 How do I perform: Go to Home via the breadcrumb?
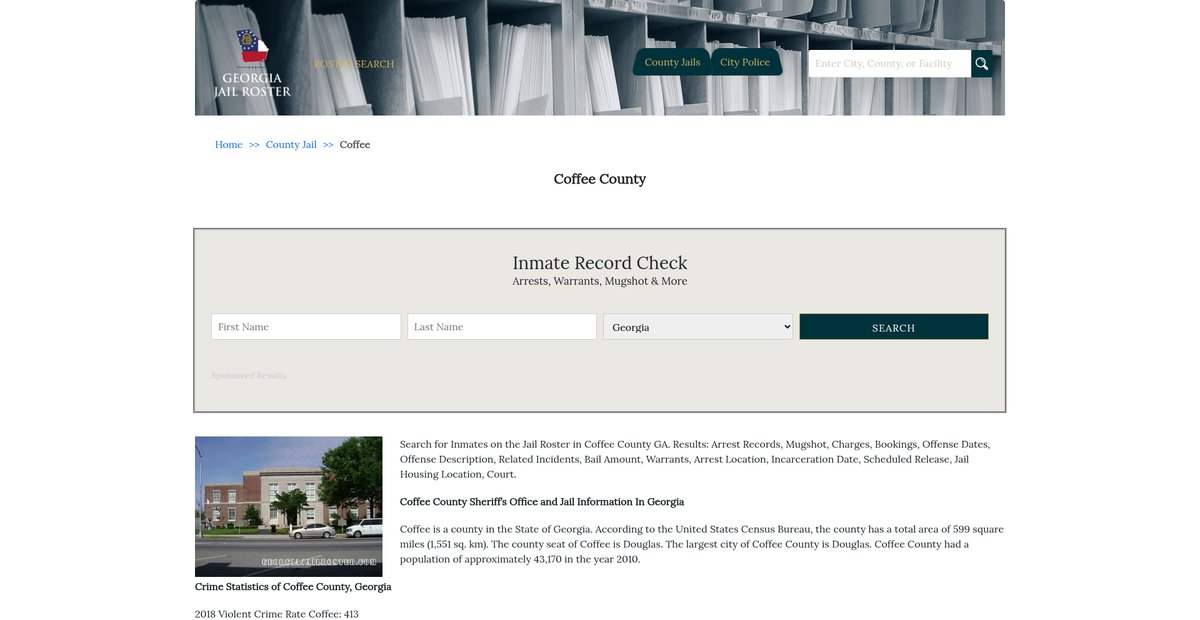[228, 145]
